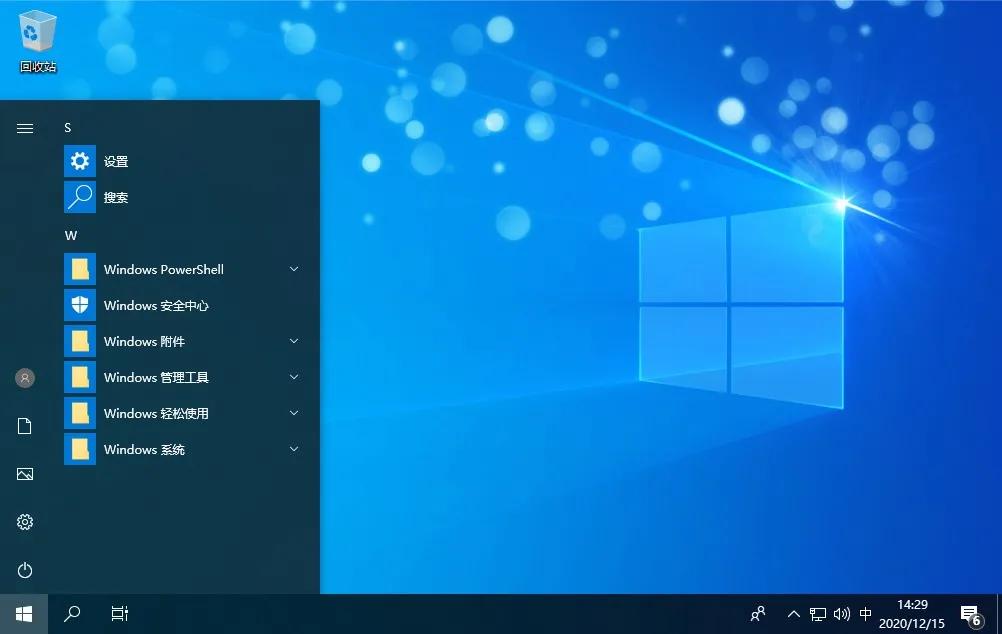
Task: Click the user account icon in Start sidebar
Action: (x=24, y=377)
